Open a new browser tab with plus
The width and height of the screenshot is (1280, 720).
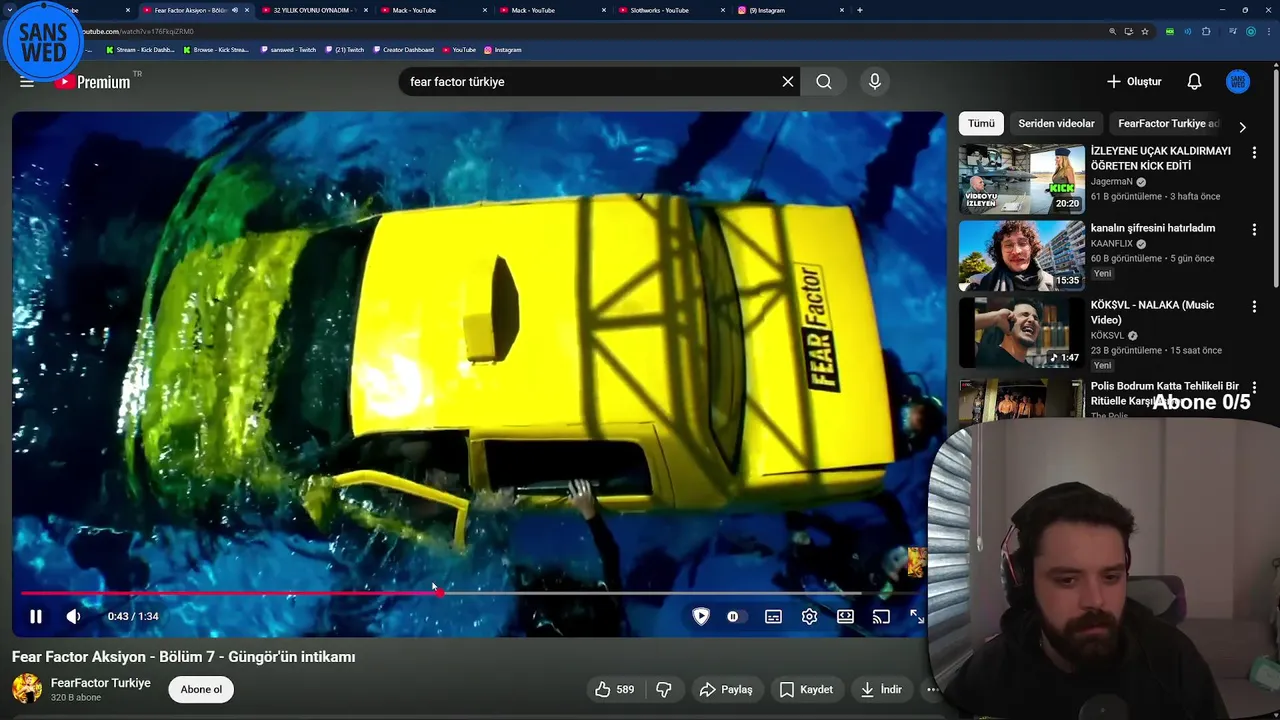[860, 10]
